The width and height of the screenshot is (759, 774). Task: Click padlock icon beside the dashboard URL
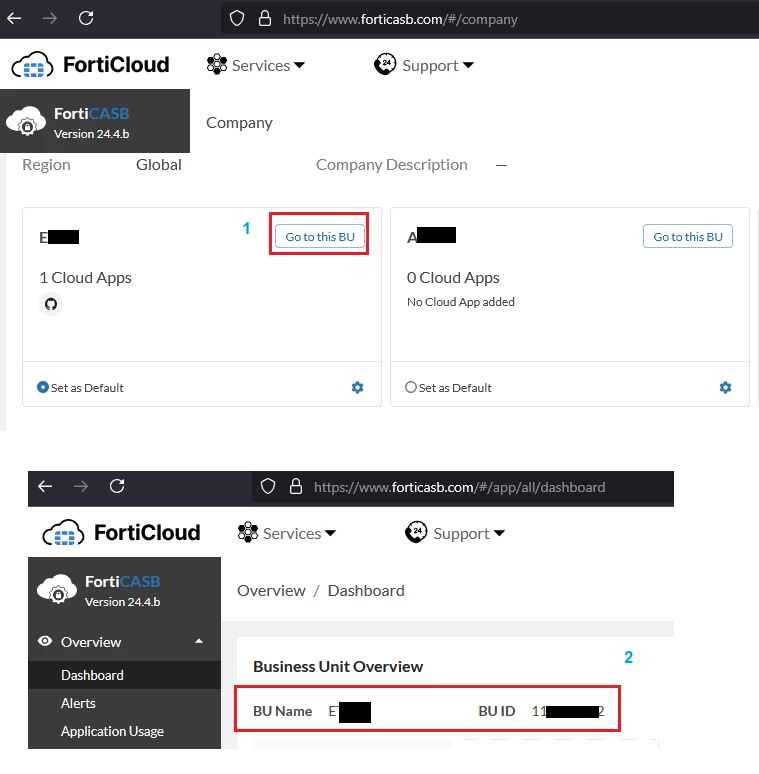[296, 486]
